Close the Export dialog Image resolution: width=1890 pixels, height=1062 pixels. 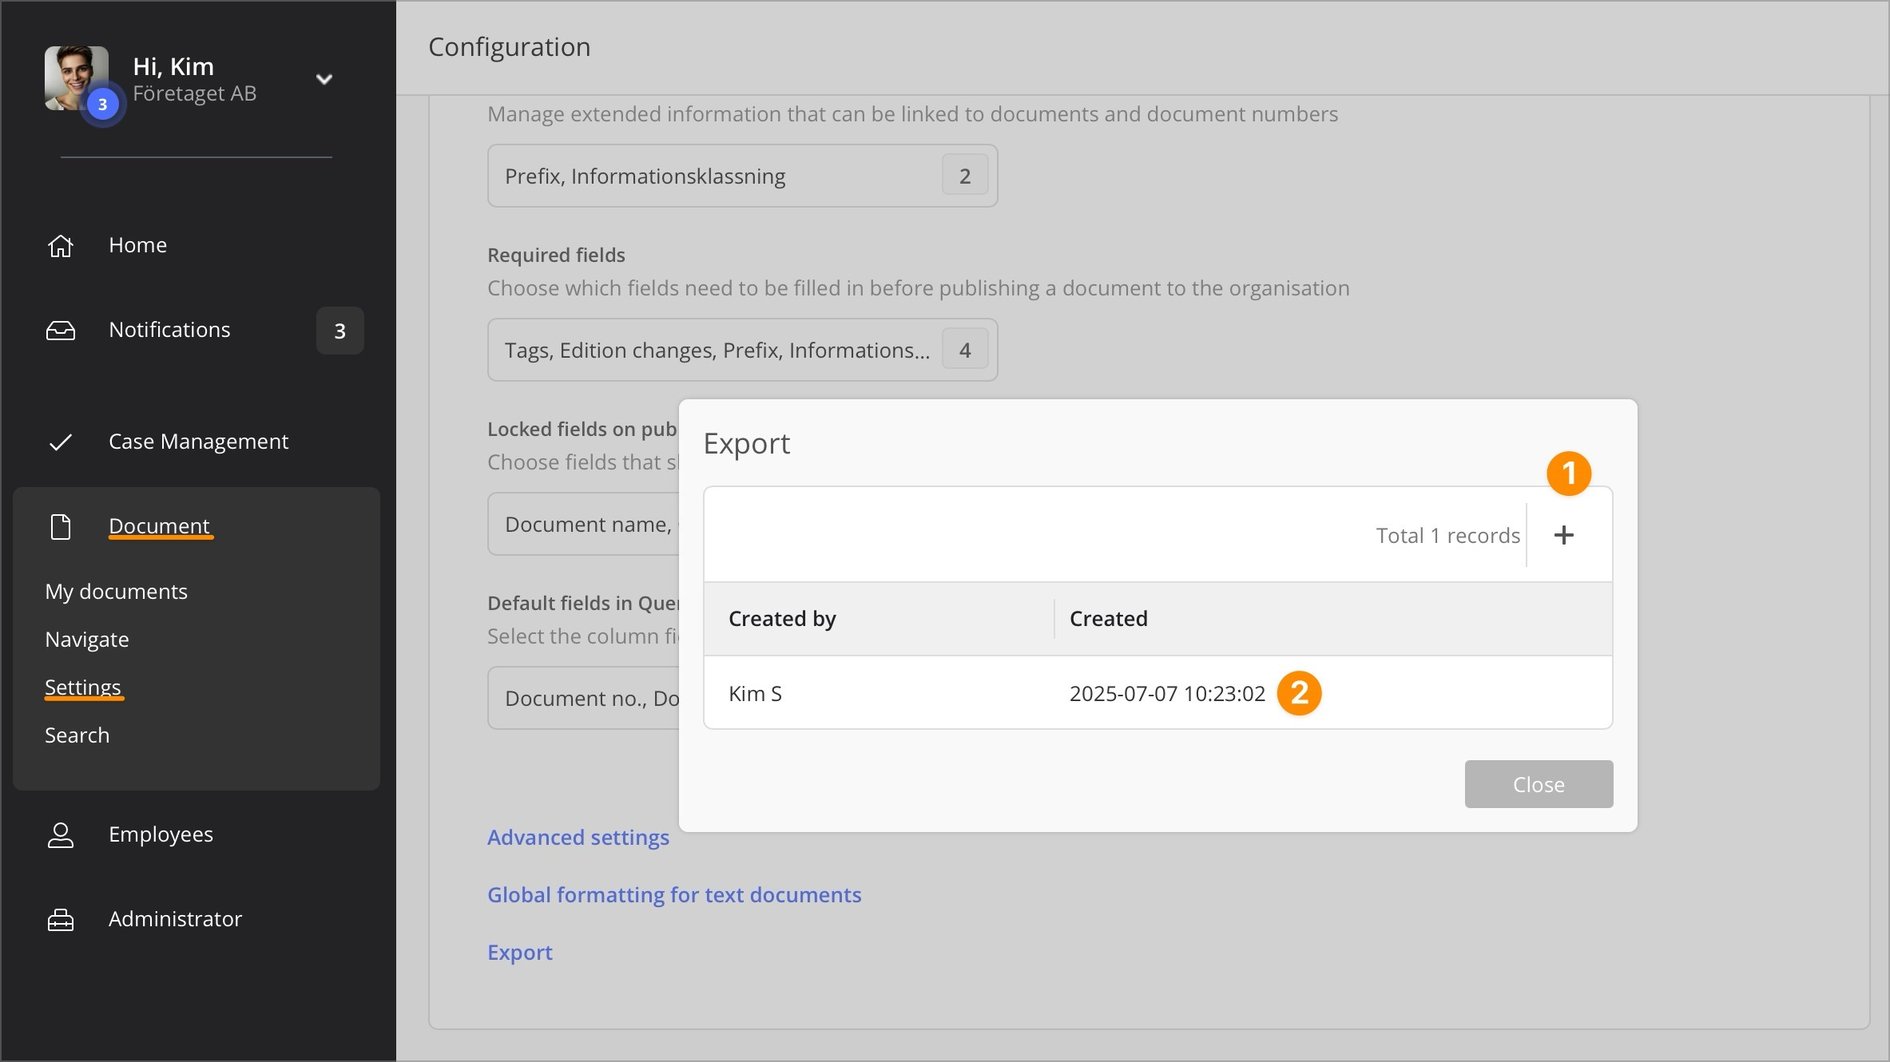[x=1538, y=784]
